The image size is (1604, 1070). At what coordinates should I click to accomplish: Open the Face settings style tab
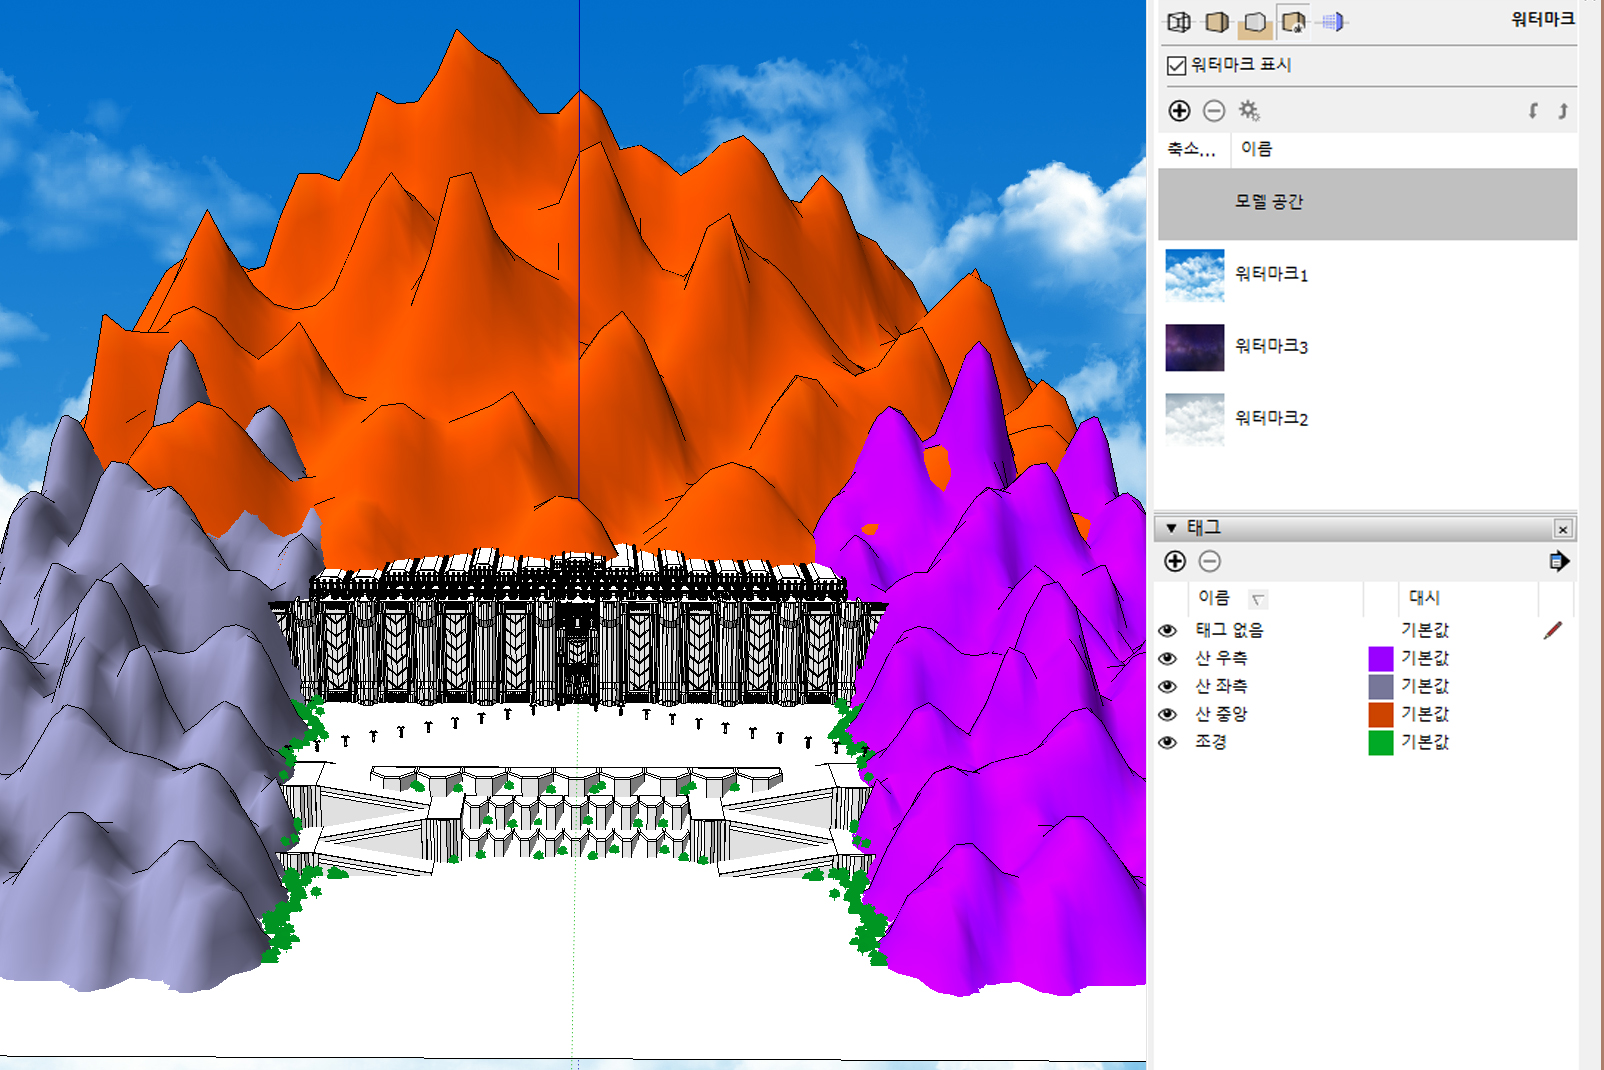[1217, 22]
